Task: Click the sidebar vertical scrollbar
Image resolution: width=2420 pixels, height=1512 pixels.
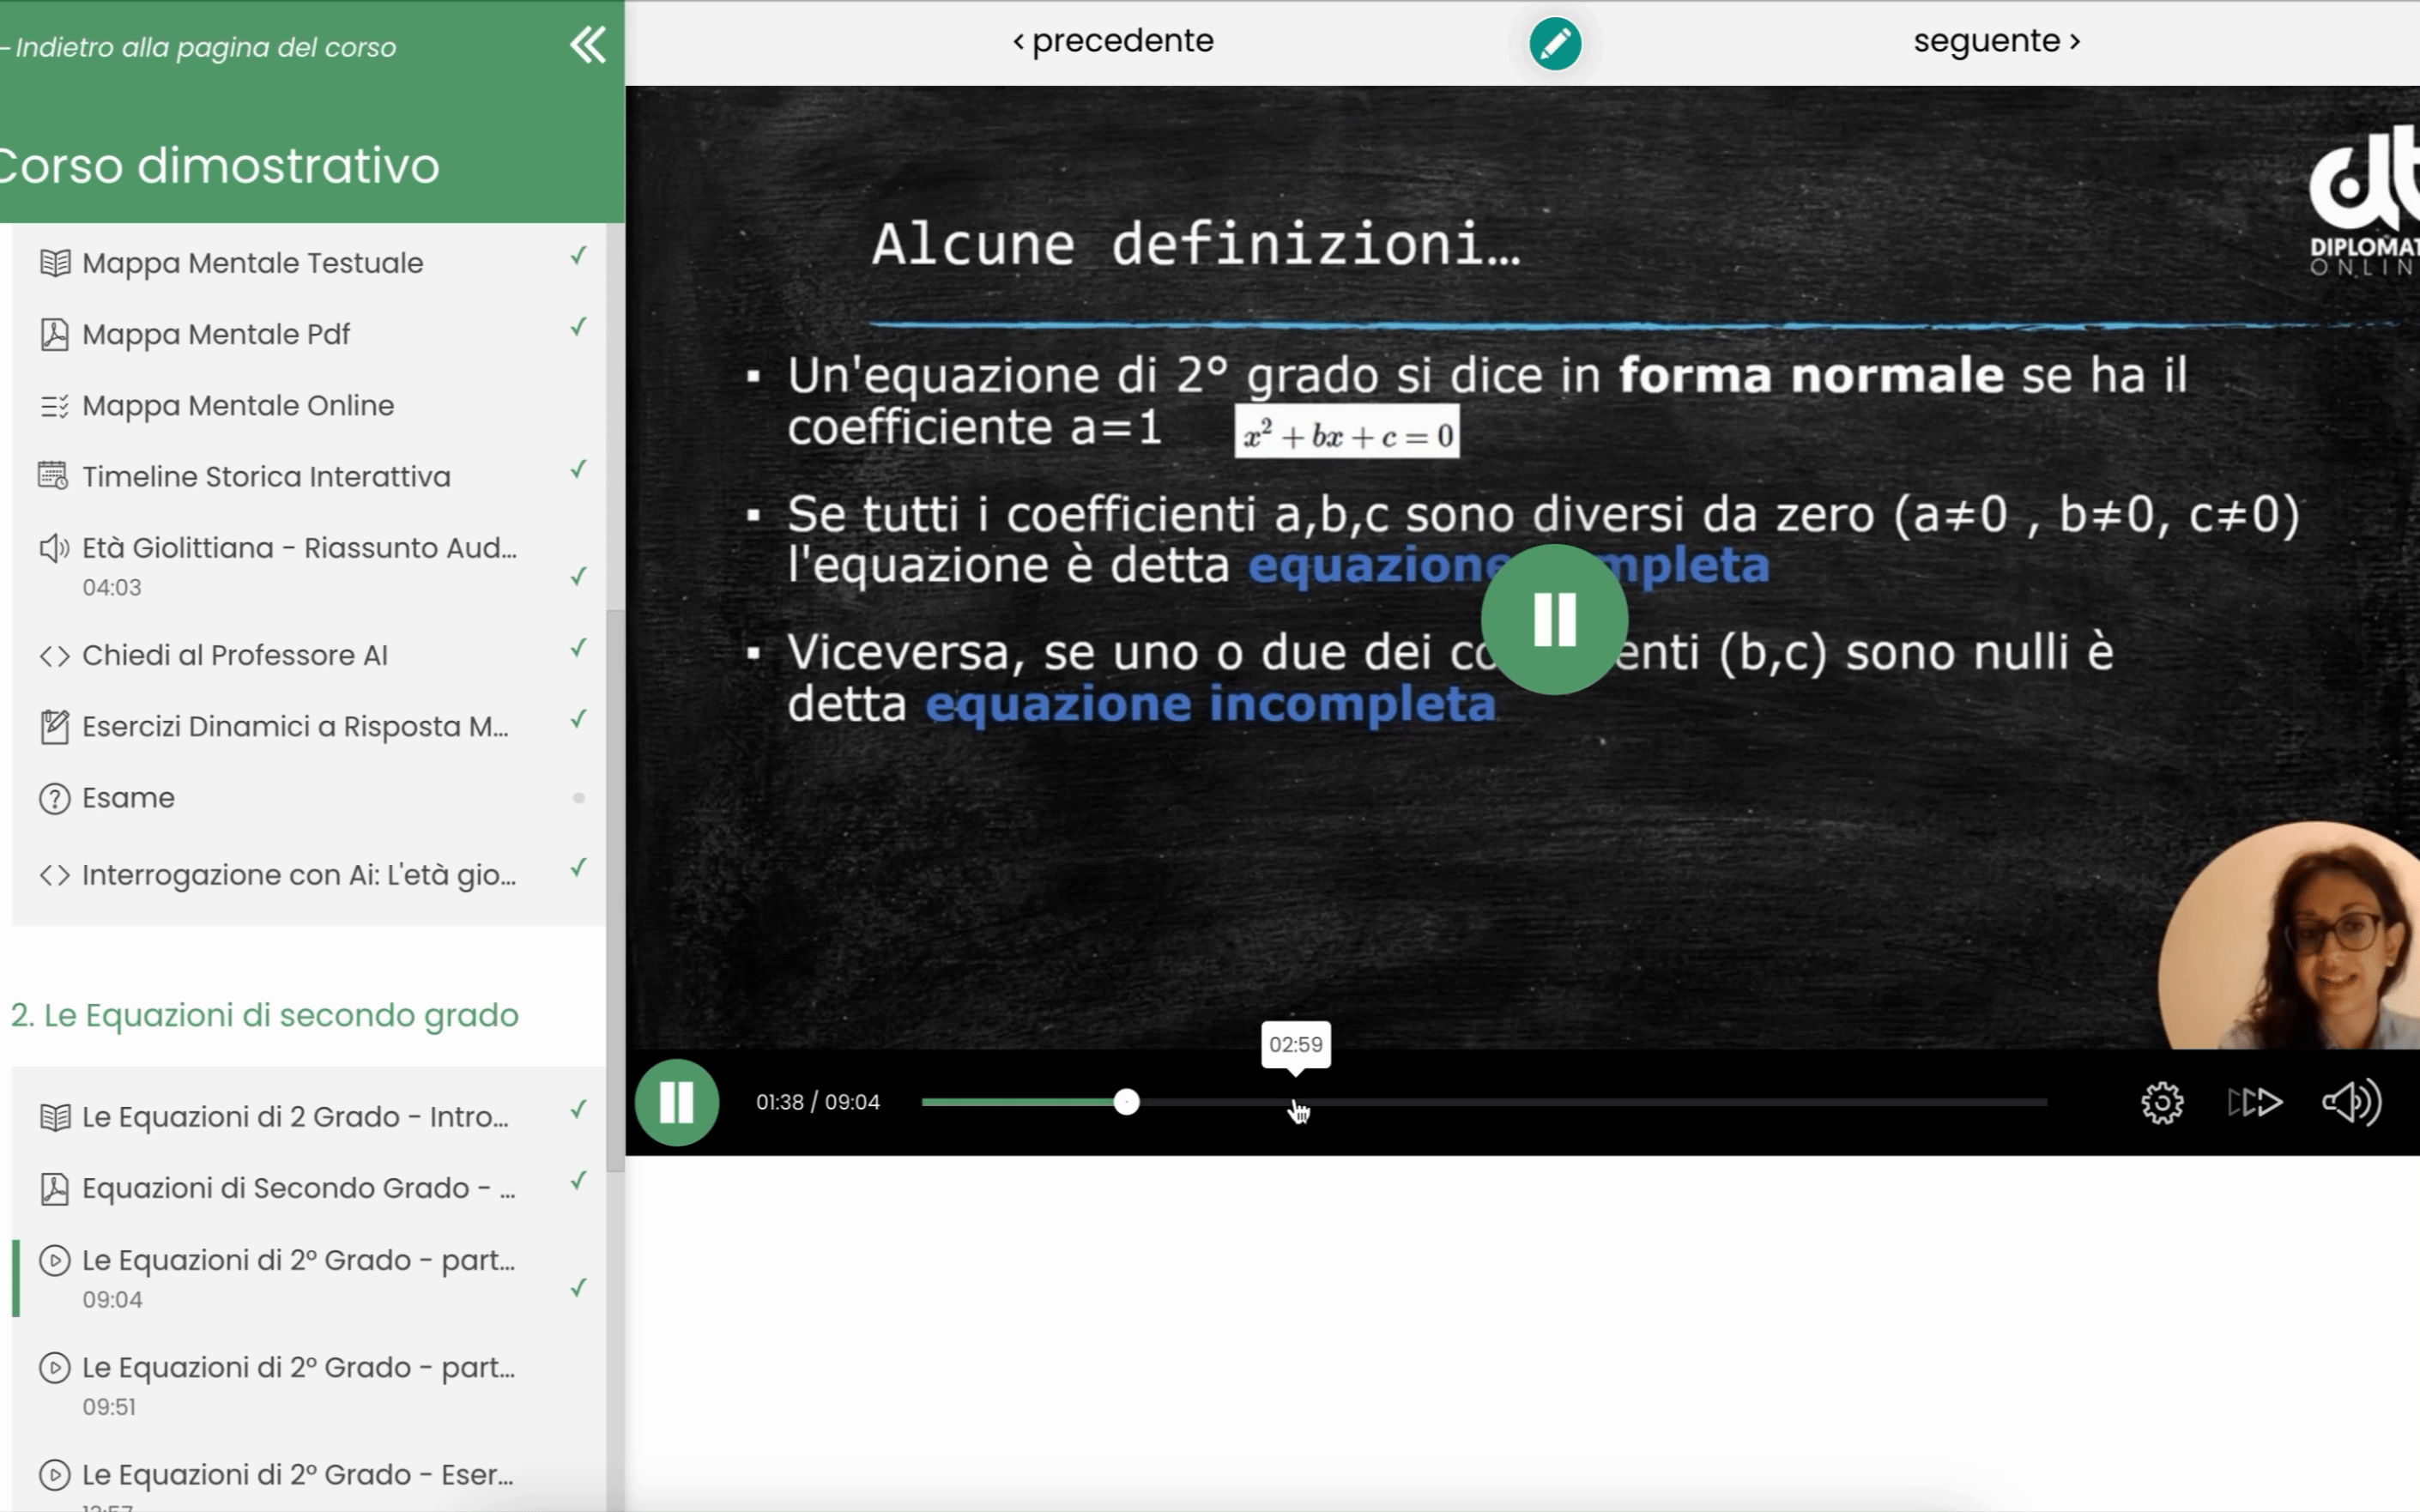Action: click(x=615, y=890)
